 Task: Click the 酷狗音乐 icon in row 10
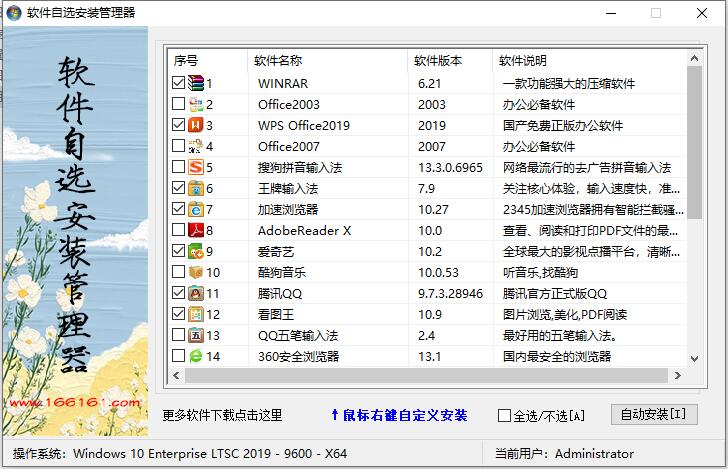(195, 272)
